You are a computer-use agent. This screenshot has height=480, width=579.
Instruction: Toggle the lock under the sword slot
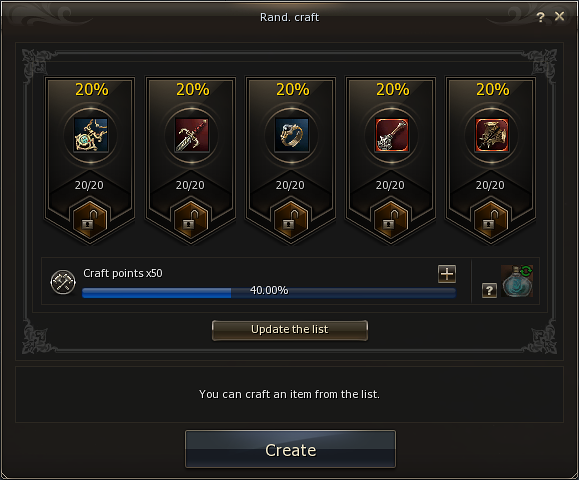(191, 221)
